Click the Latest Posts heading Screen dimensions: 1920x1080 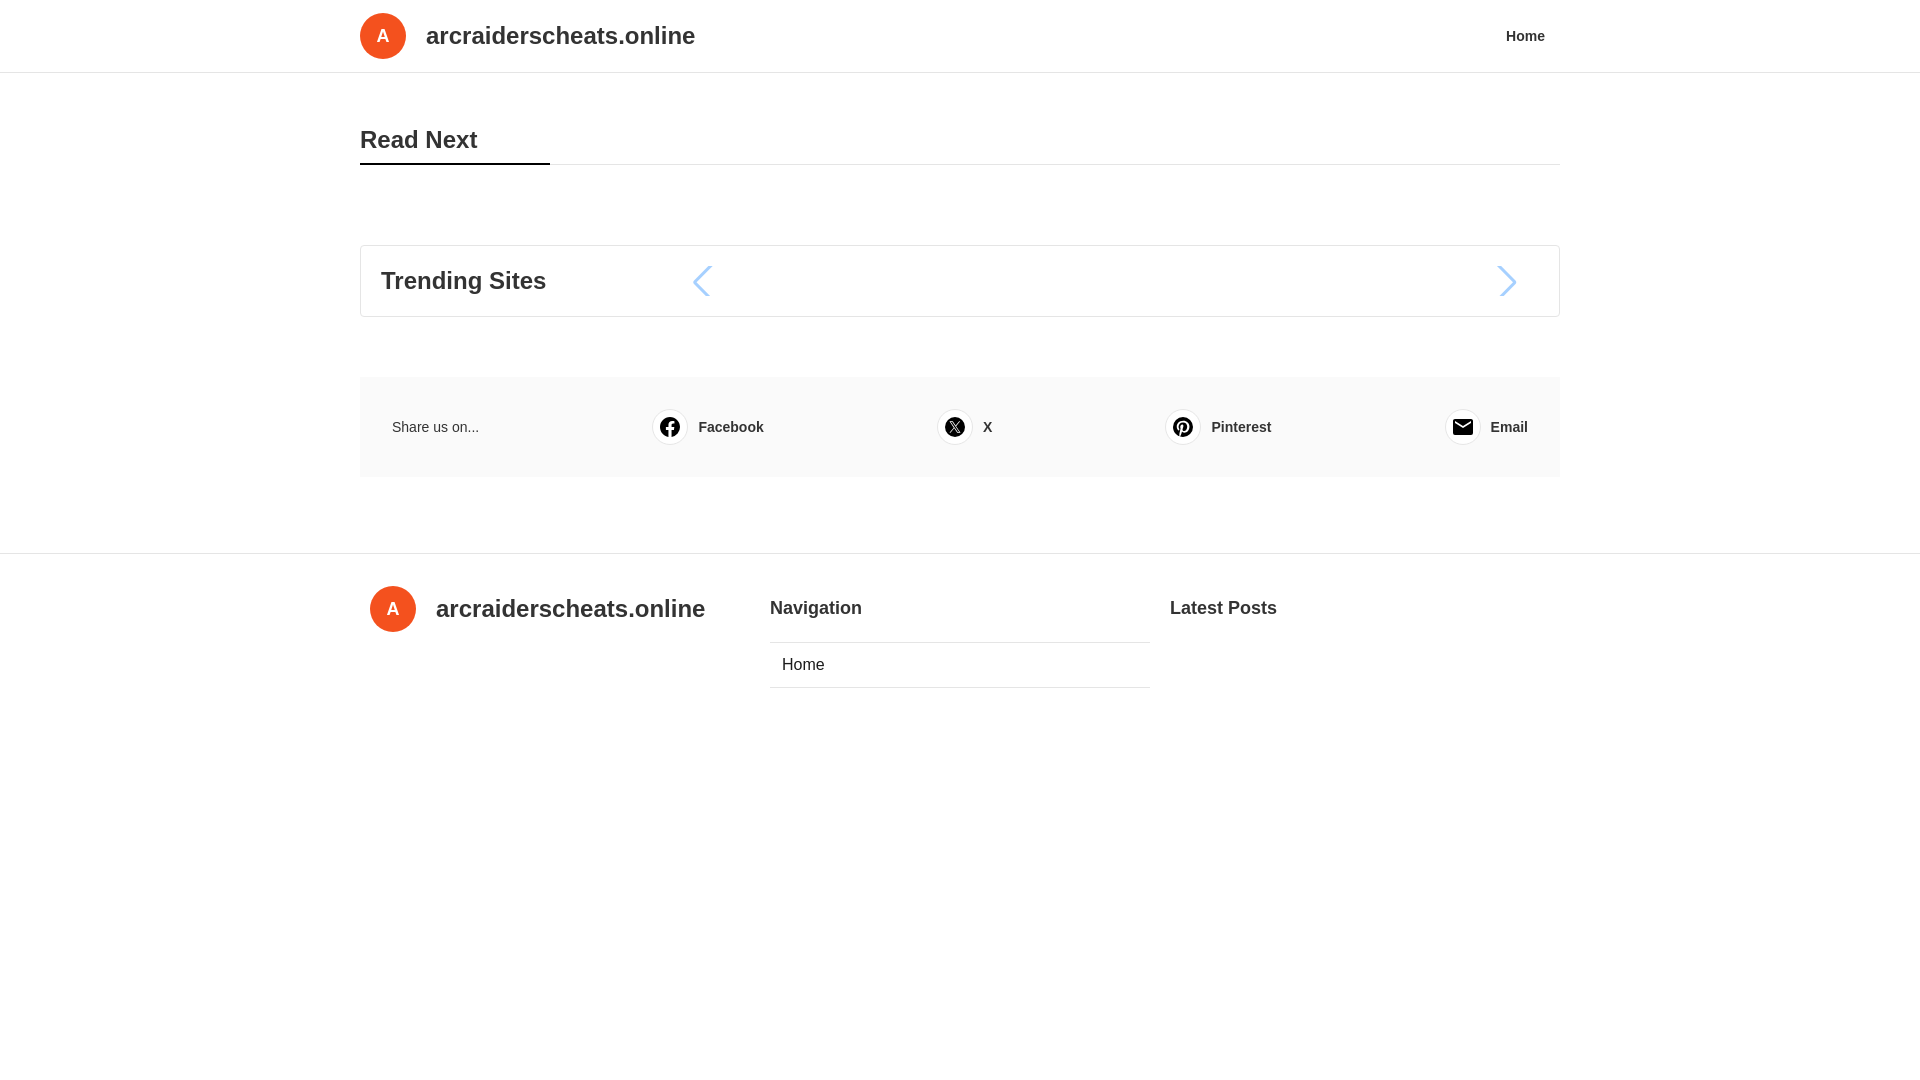click(x=1223, y=608)
